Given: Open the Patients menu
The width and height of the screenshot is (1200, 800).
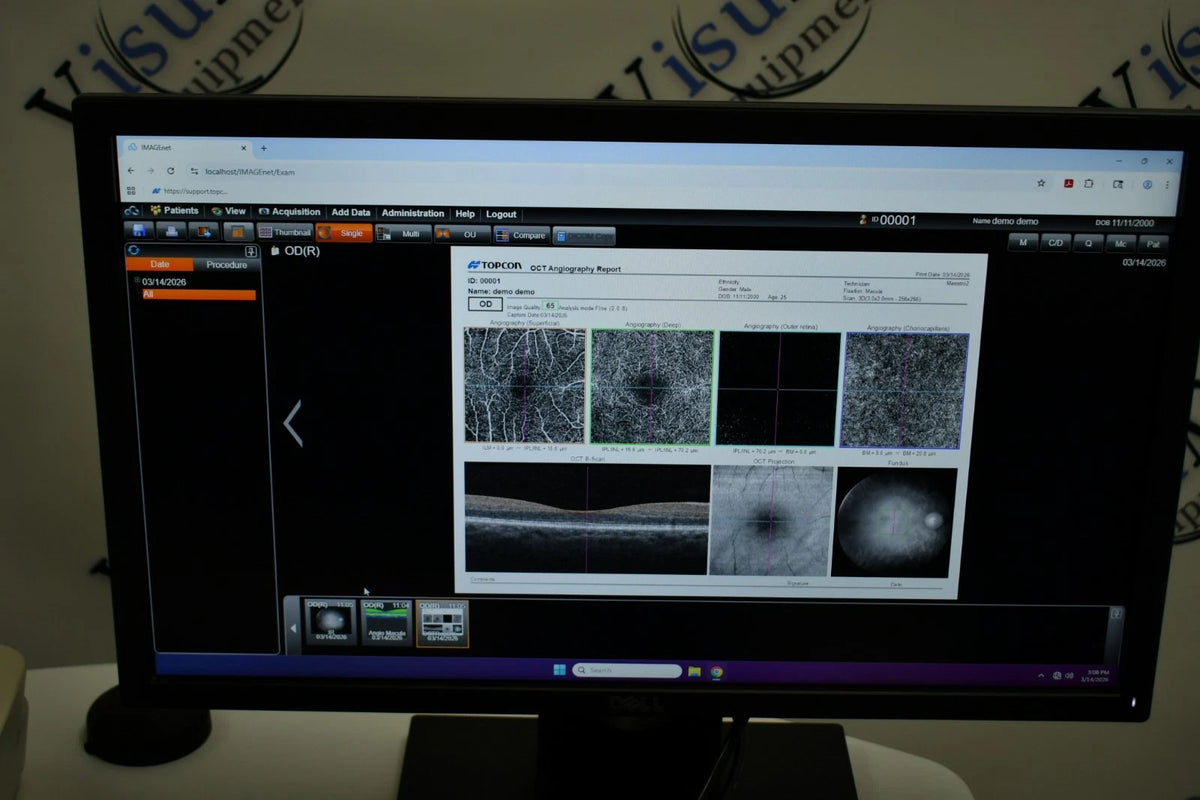Looking at the screenshot, I should (175, 211).
